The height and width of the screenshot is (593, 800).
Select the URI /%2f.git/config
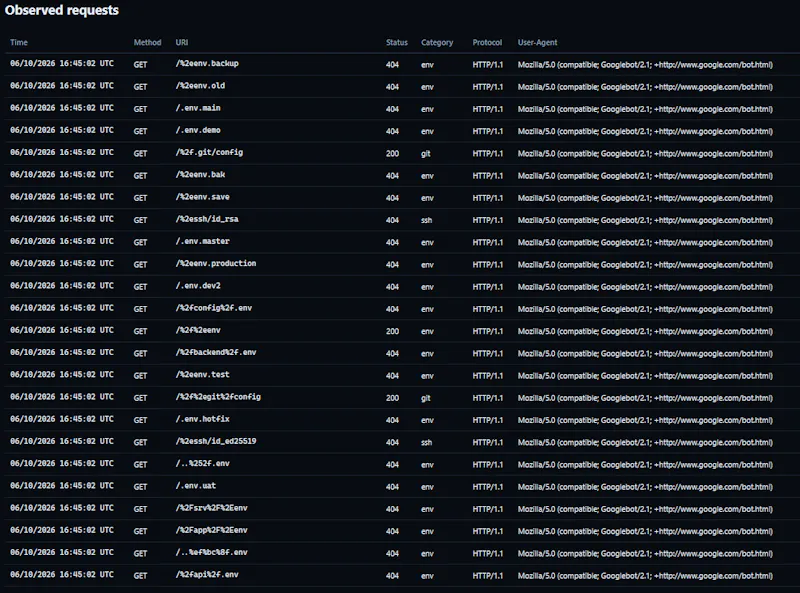coord(209,152)
